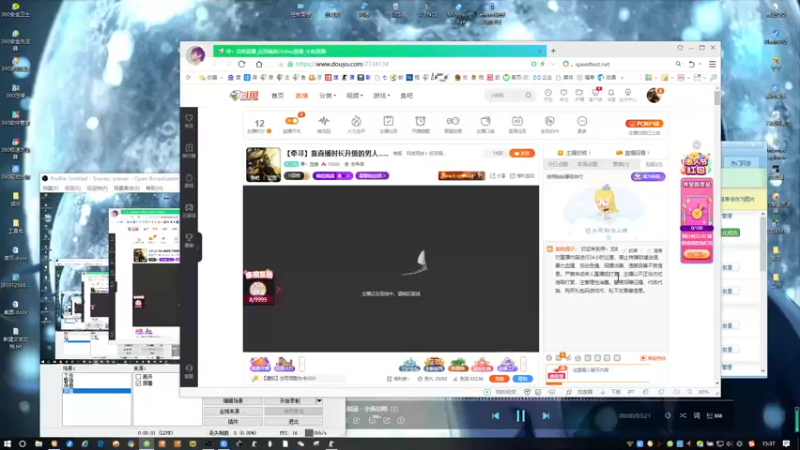
Task: Open the emoji picker icon above chat input
Action: coord(549,358)
